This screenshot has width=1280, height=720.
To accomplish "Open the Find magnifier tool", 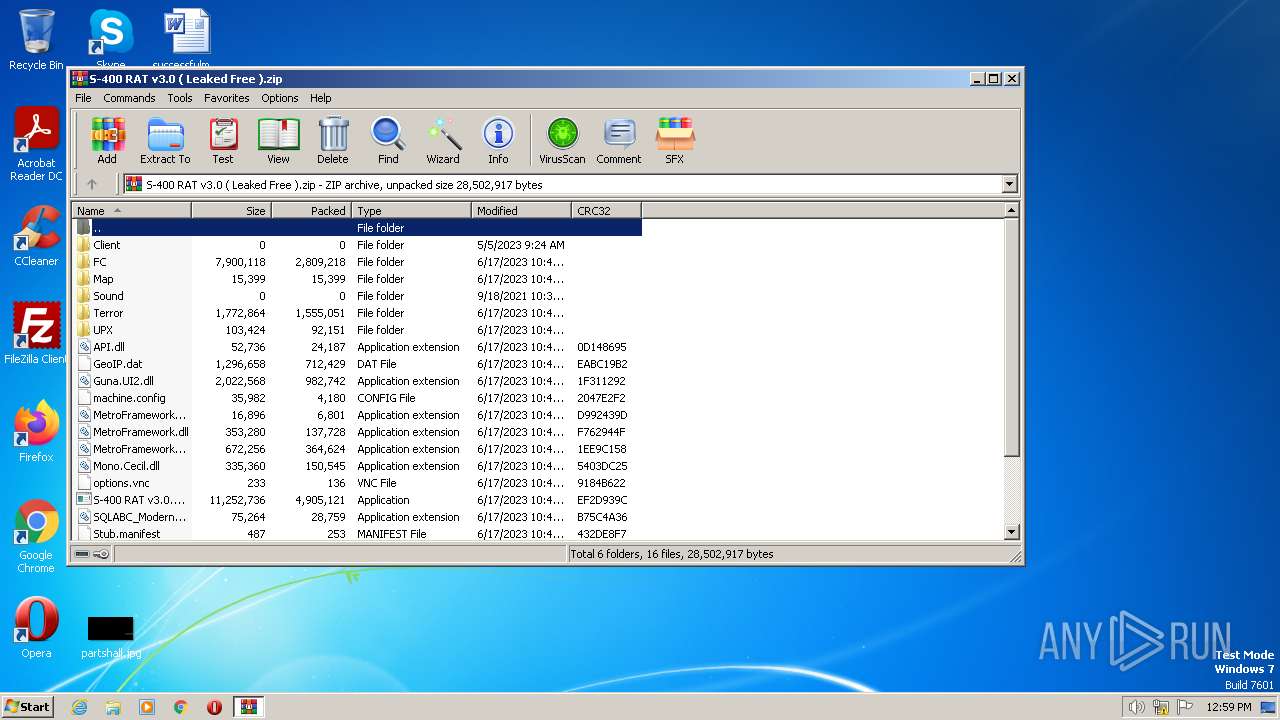I will click(388, 141).
